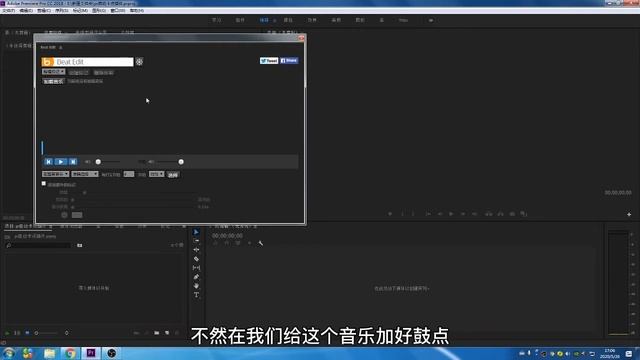The image size is (640, 360).
Task: Switch to the Learning workspace tab
Action: (216, 20)
